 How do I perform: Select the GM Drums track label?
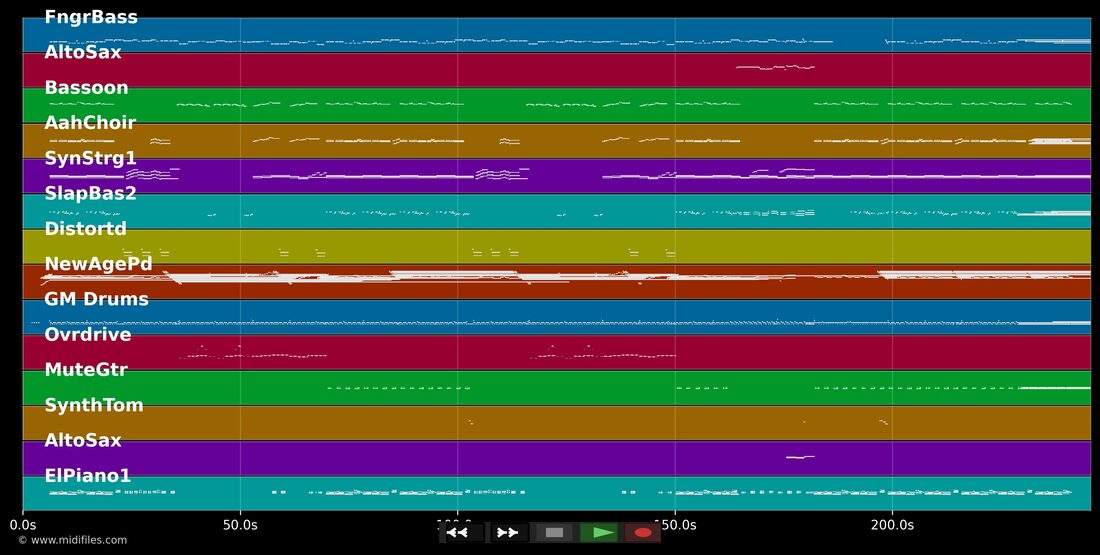97,300
